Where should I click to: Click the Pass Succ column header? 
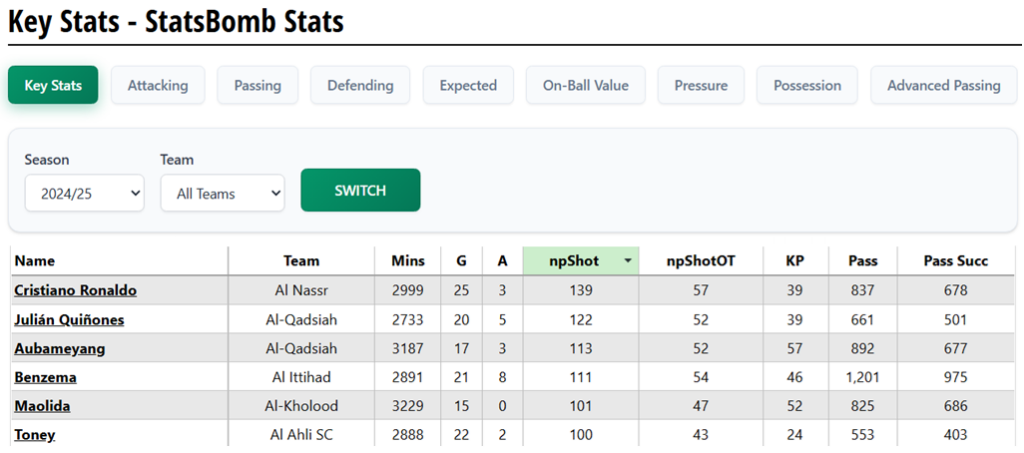click(x=955, y=261)
